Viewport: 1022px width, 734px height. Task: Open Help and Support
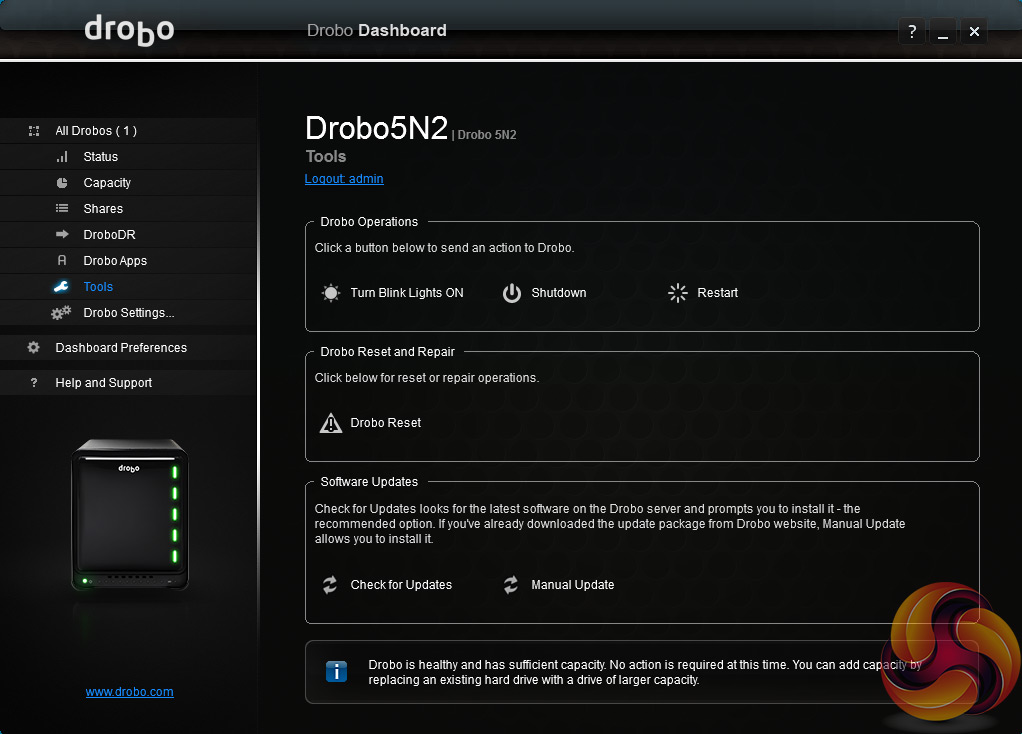click(104, 383)
